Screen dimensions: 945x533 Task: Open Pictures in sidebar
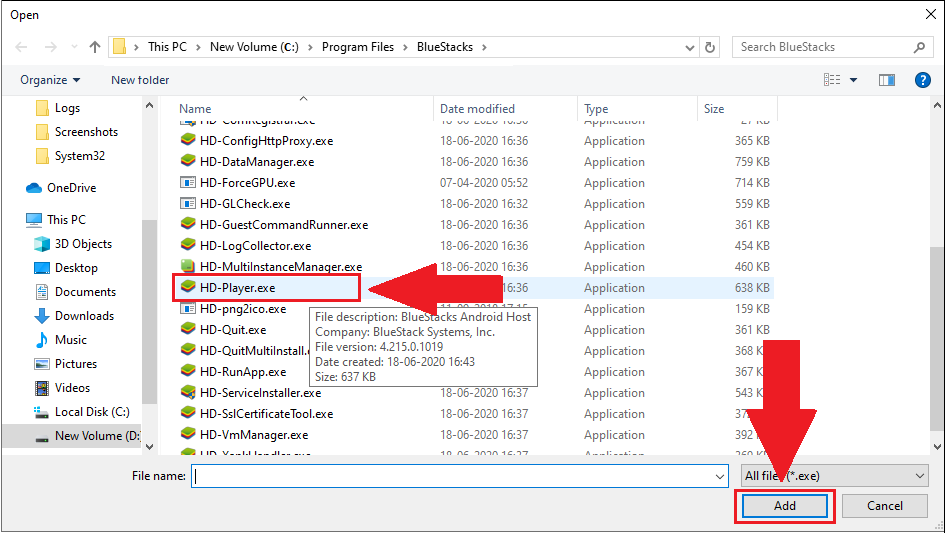pyautogui.click(x=66, y=364)
